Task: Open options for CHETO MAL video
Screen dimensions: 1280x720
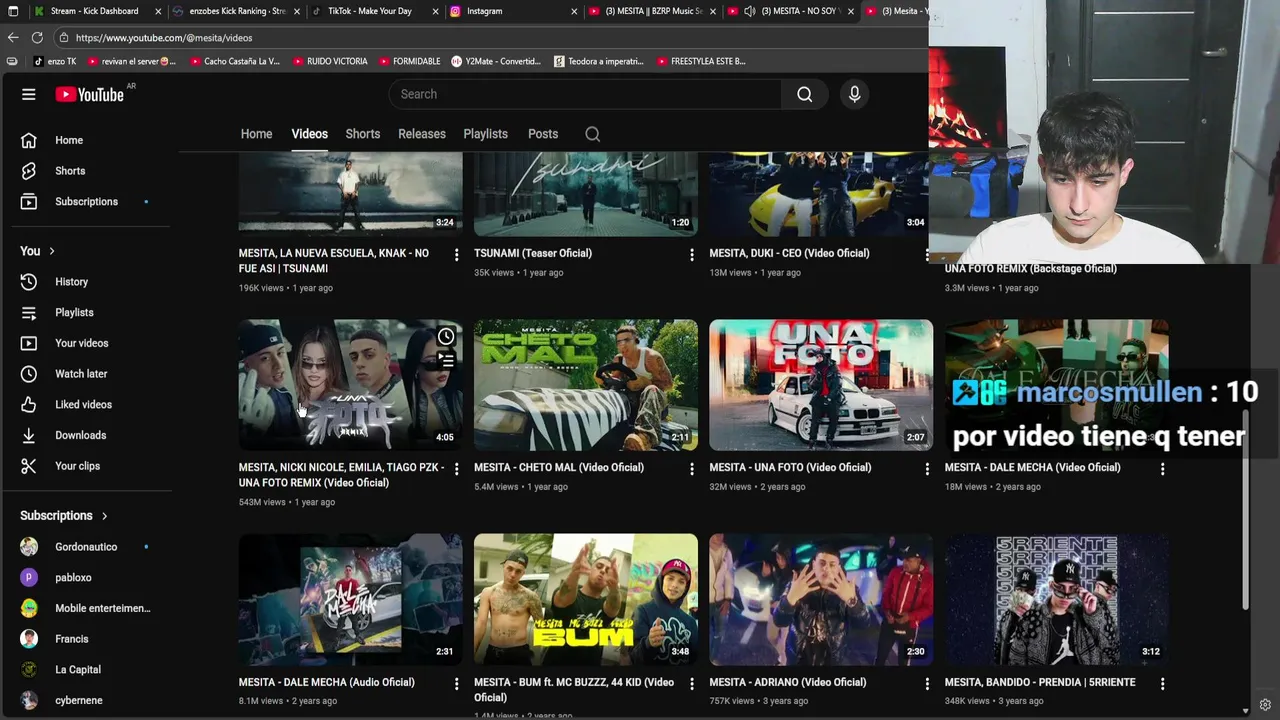Action: [x=691, y=469]
